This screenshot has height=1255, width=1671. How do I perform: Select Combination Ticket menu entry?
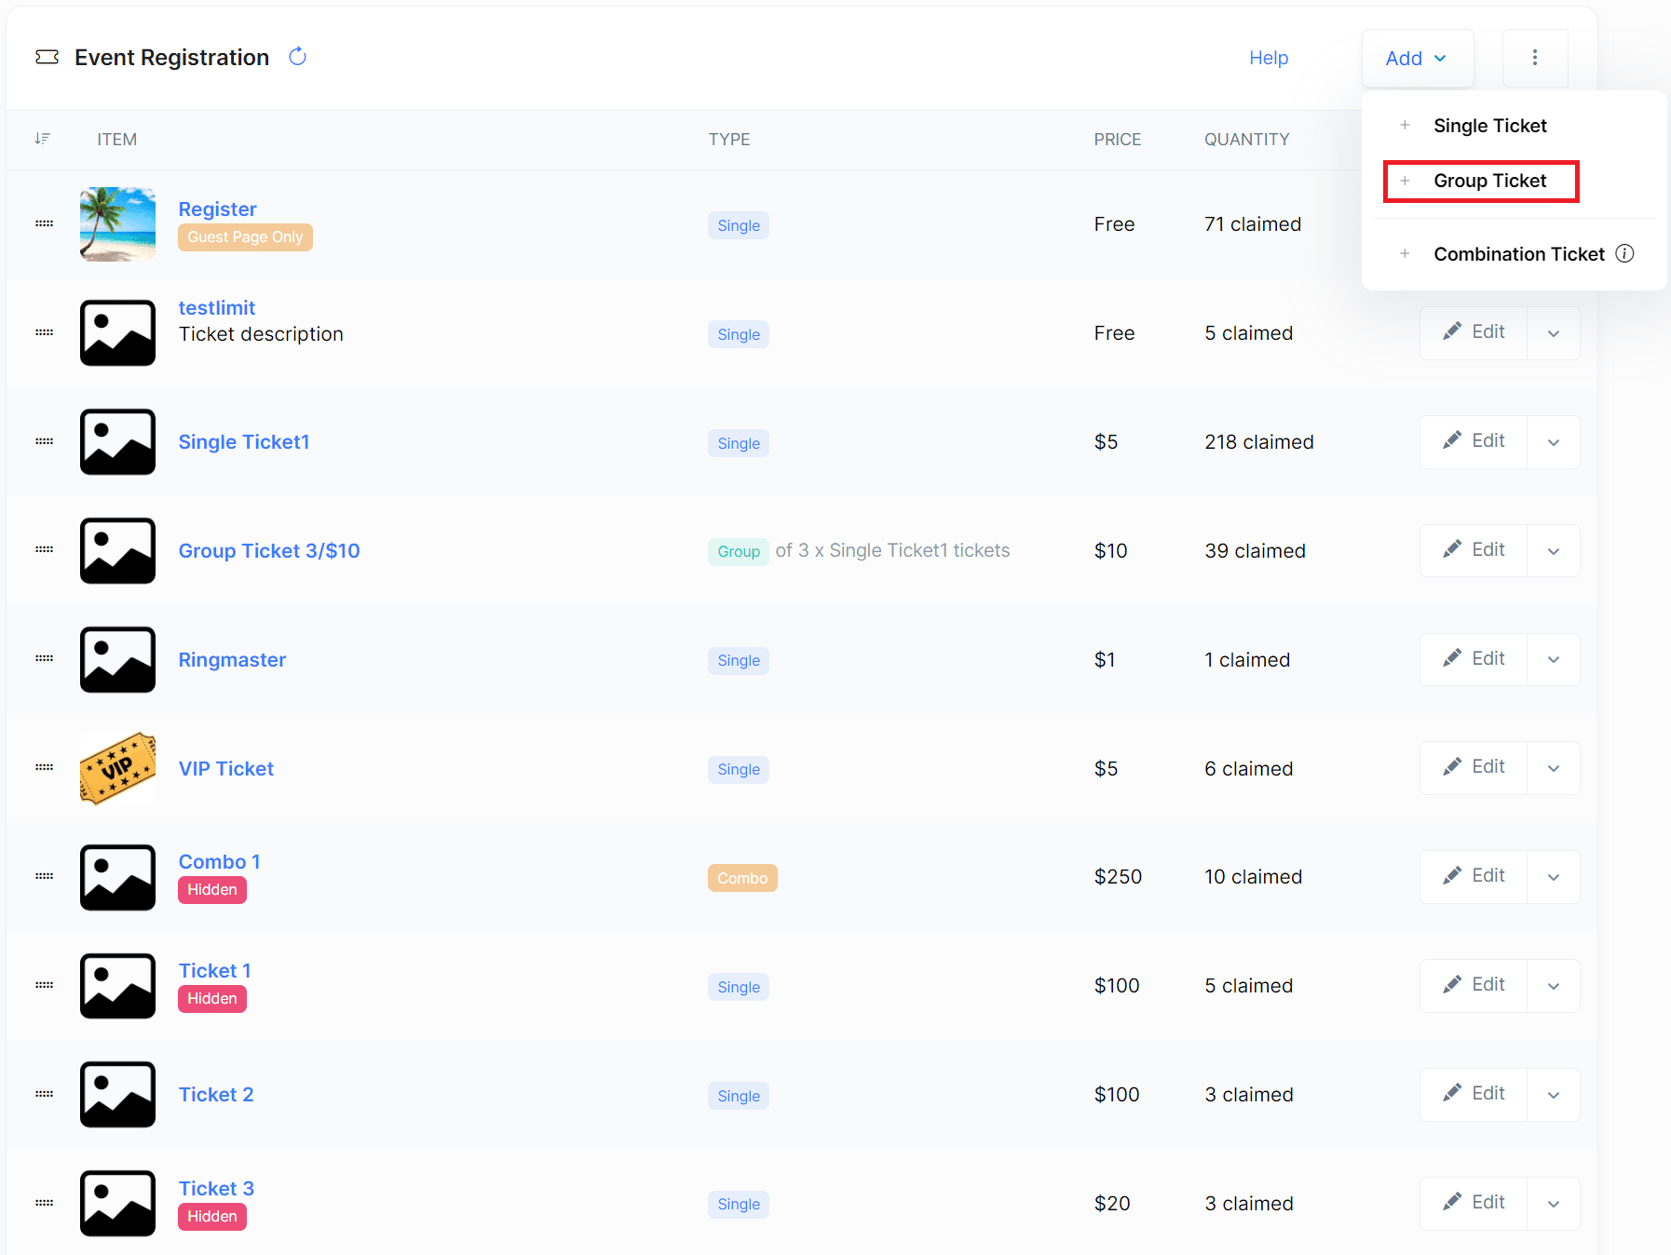click(1519, 254)
